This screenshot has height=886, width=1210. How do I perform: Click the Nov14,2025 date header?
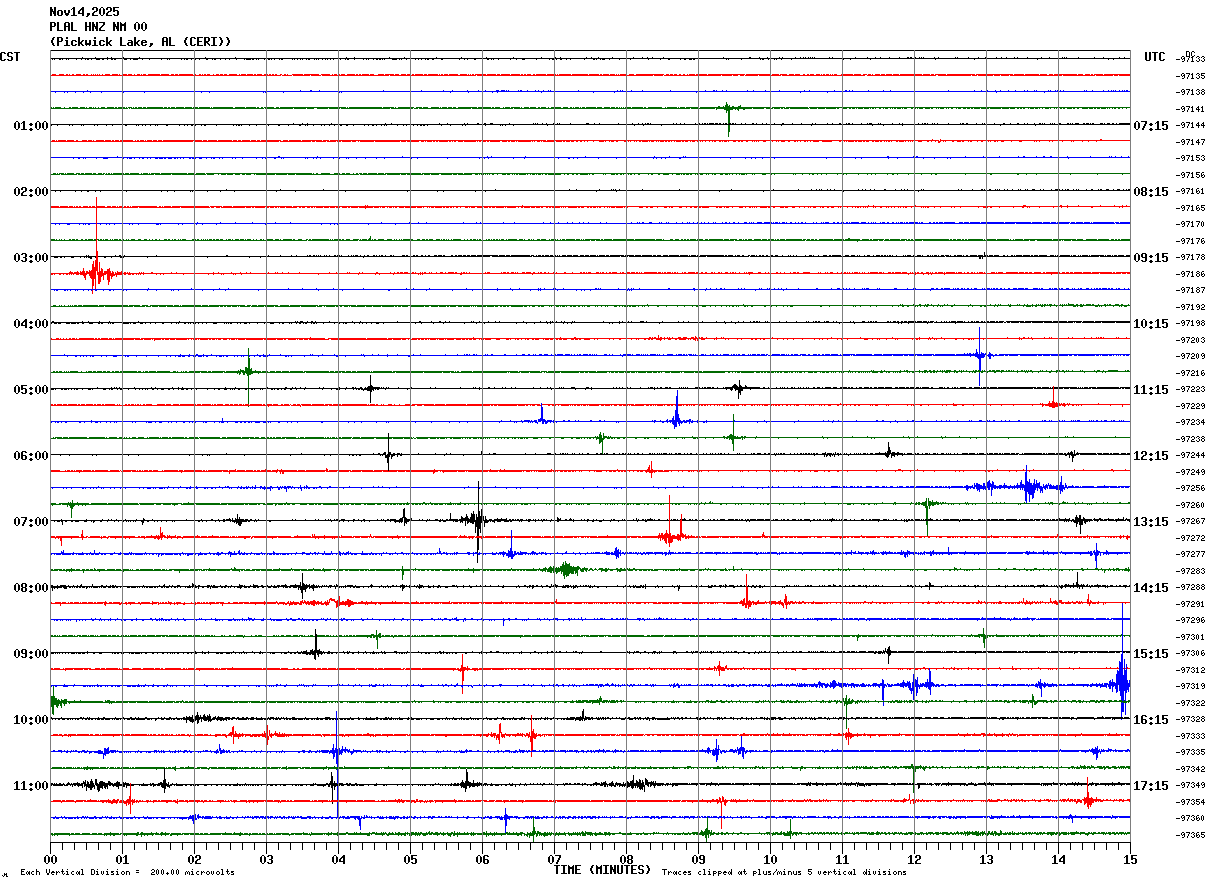(84, 11)
